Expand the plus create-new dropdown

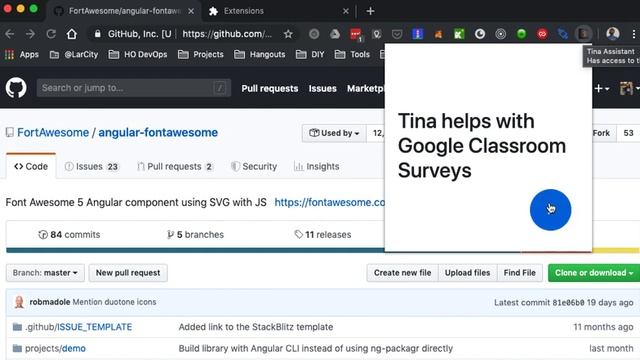[x=602, y=89]
